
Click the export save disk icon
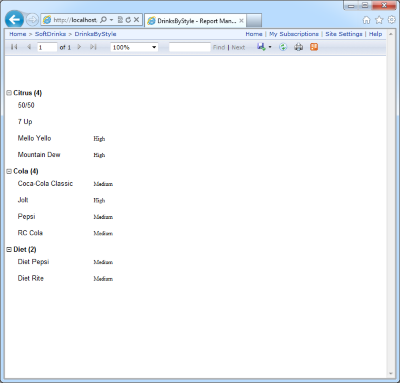pyautogui.click(x=261, y=47)
